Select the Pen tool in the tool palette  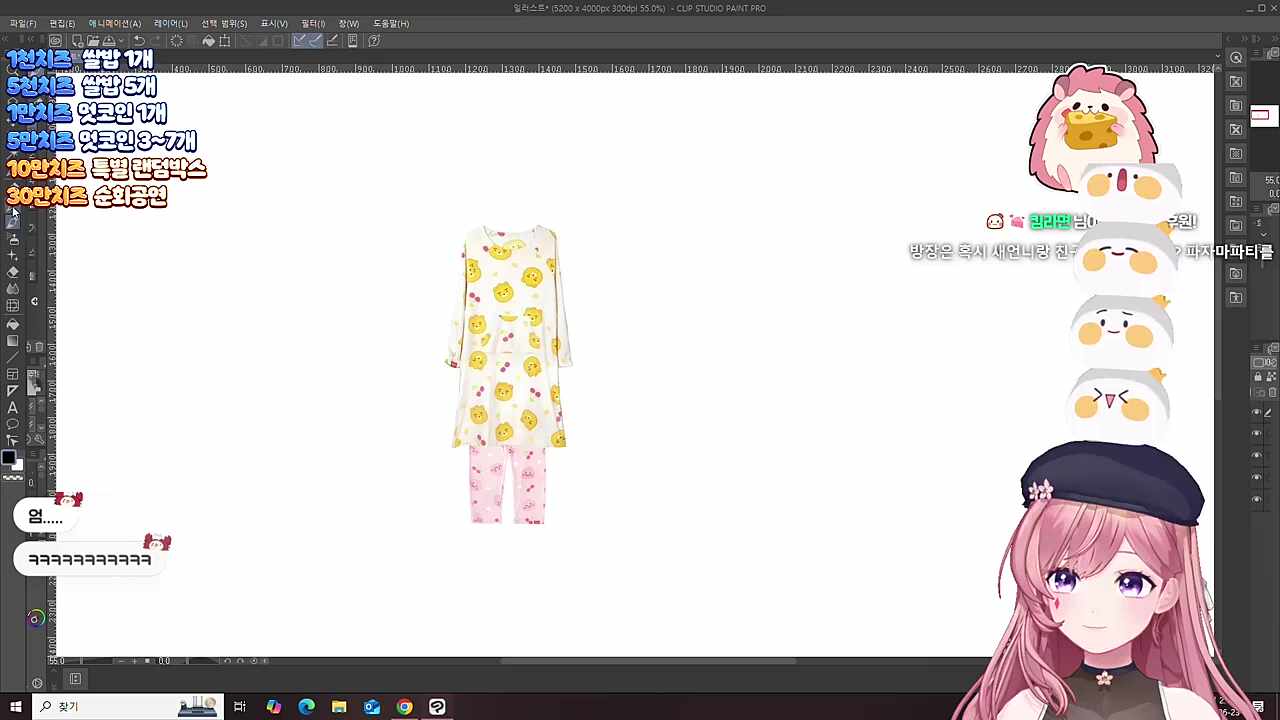[x=13, y=222]
